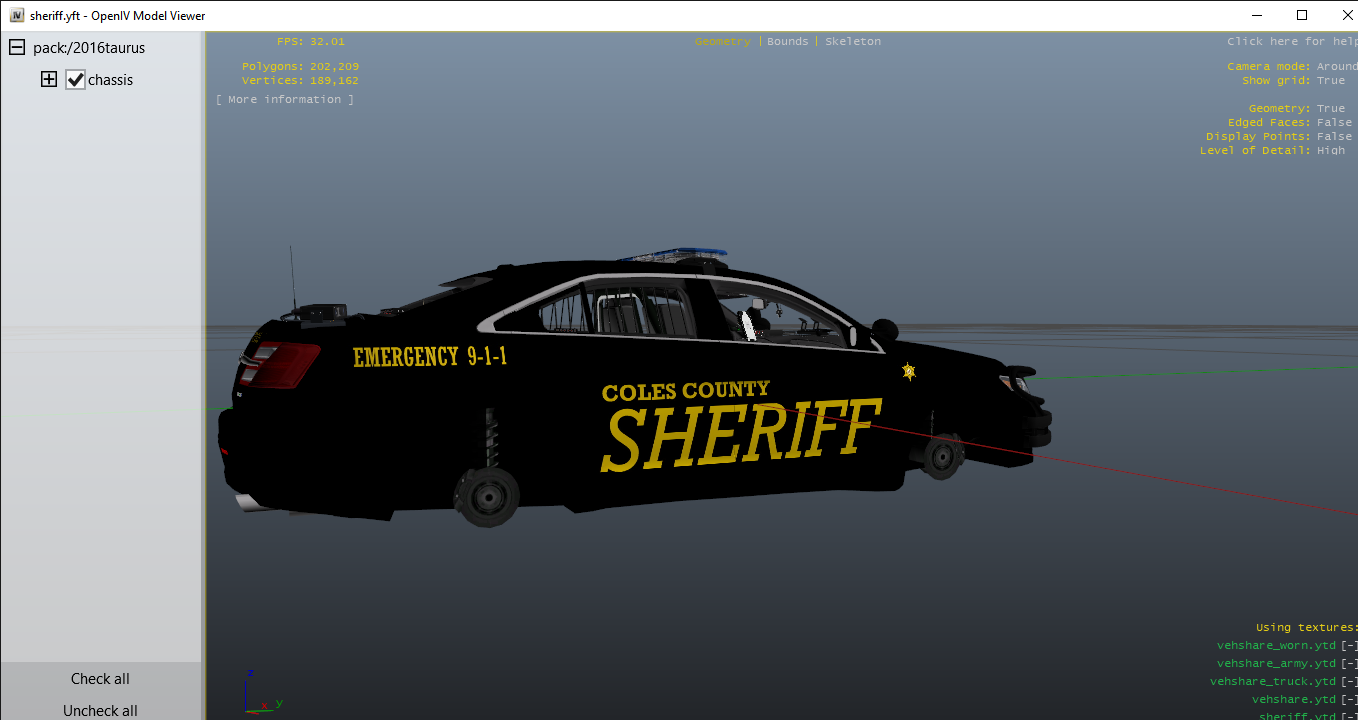Expand the More information section

coord(285,100)
